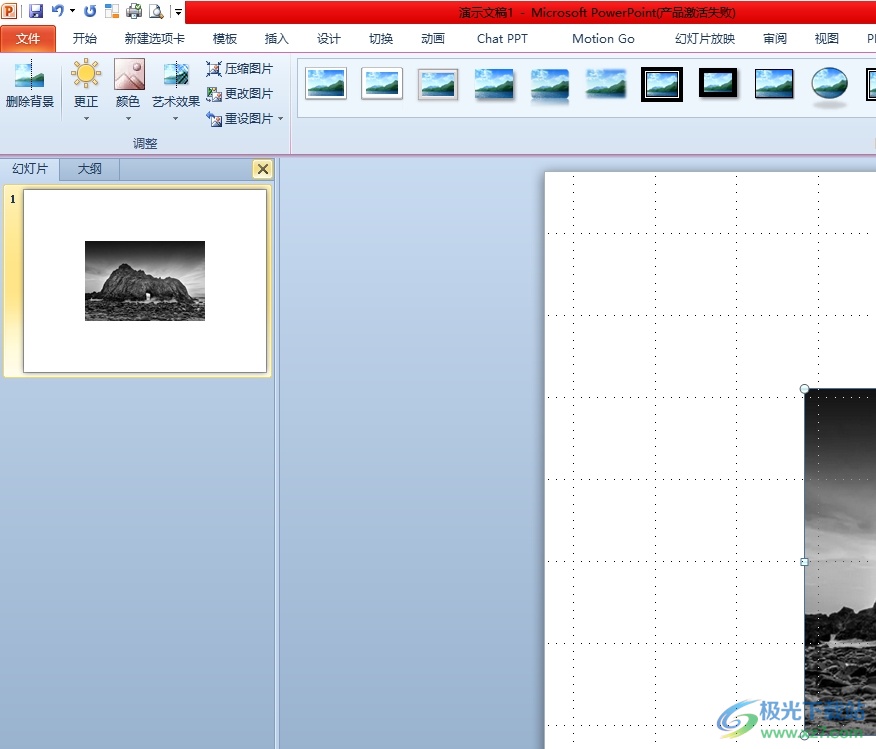Image resolution: width=876 pixels, height=749 pixels.
Task: Expand the 重设图片 dropdown arrow
Action: tap(280, 119)
